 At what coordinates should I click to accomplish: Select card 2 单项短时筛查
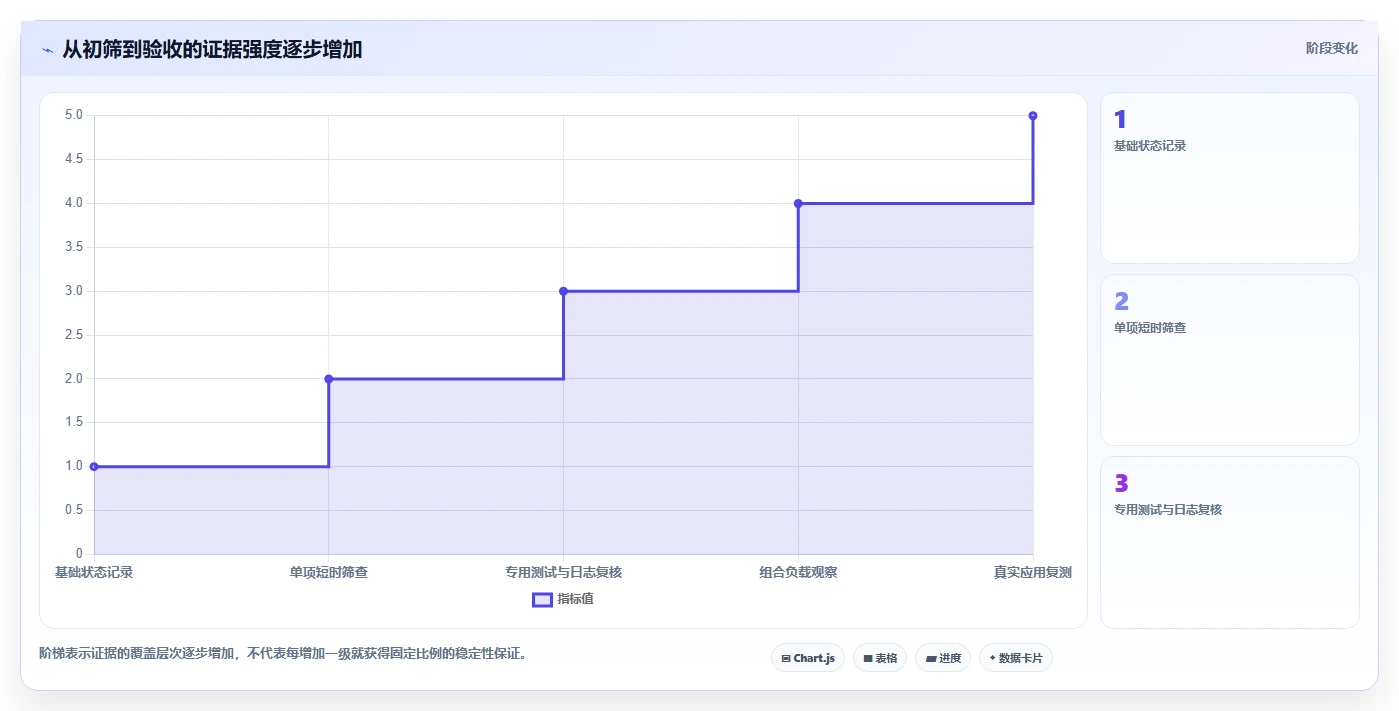pyautogui.click(x=1230, y=360)
